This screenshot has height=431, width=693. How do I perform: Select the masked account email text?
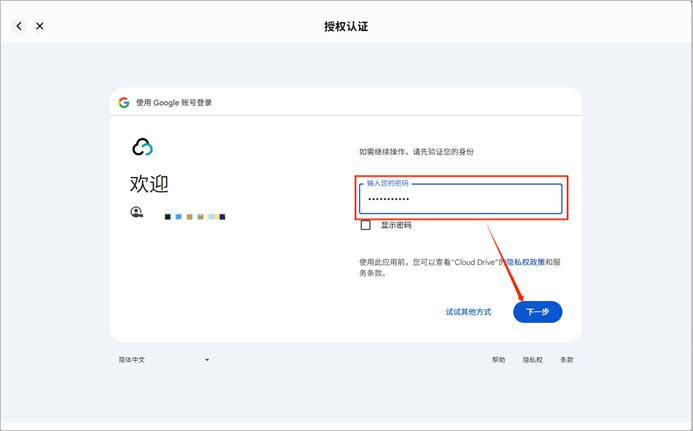(195, 216)
